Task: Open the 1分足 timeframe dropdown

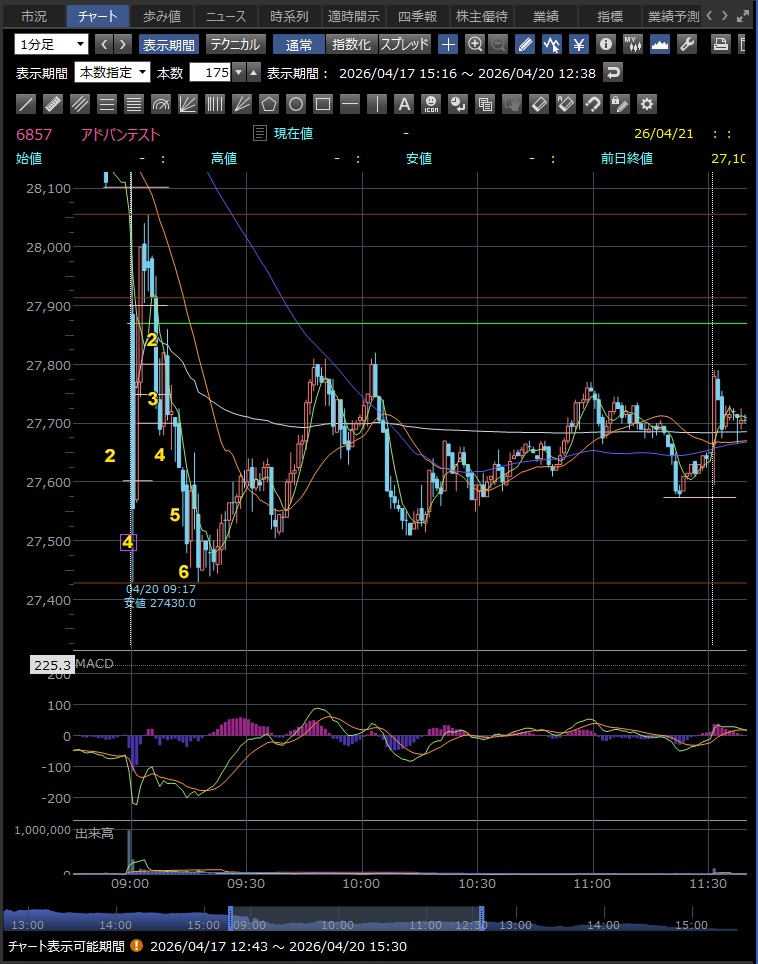Action: [52, 44]
